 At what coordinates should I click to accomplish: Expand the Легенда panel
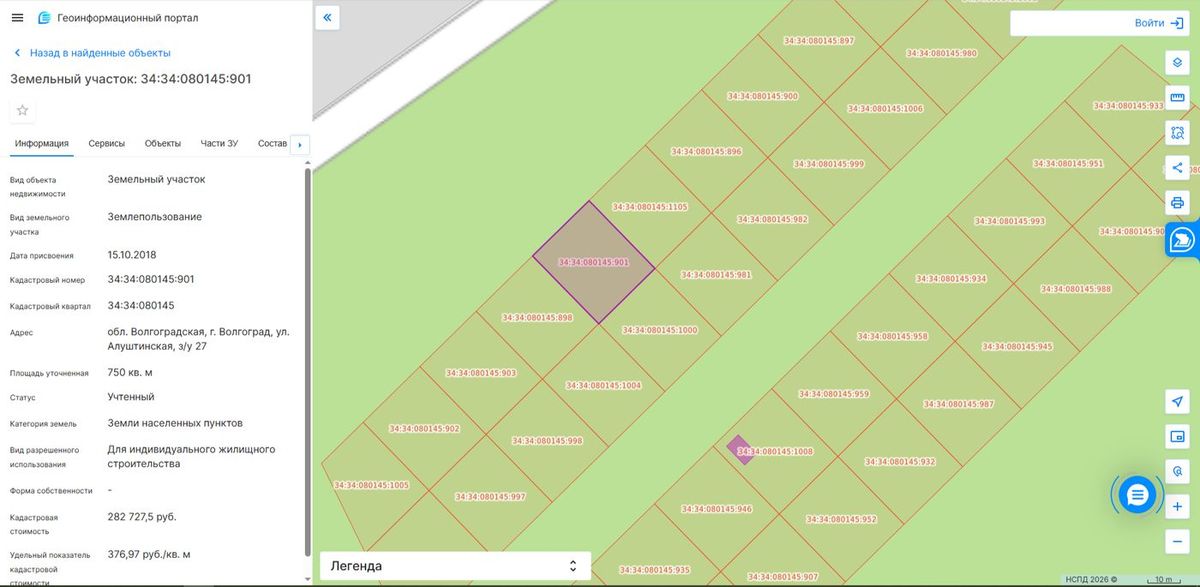[x=455, y=566]
